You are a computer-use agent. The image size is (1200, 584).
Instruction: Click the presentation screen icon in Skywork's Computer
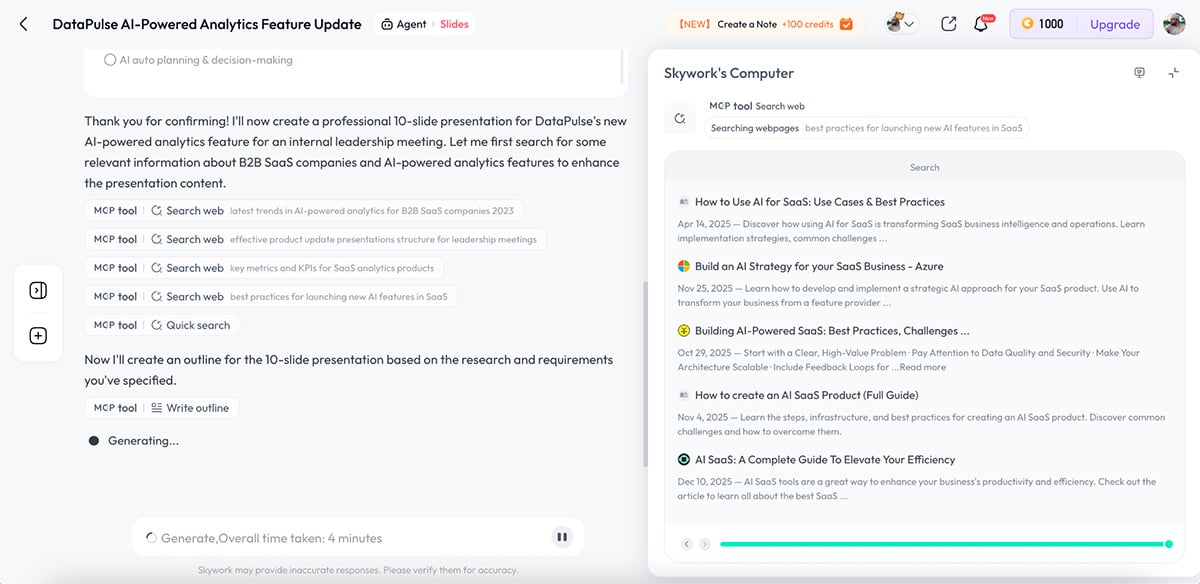coord(1139,73)
